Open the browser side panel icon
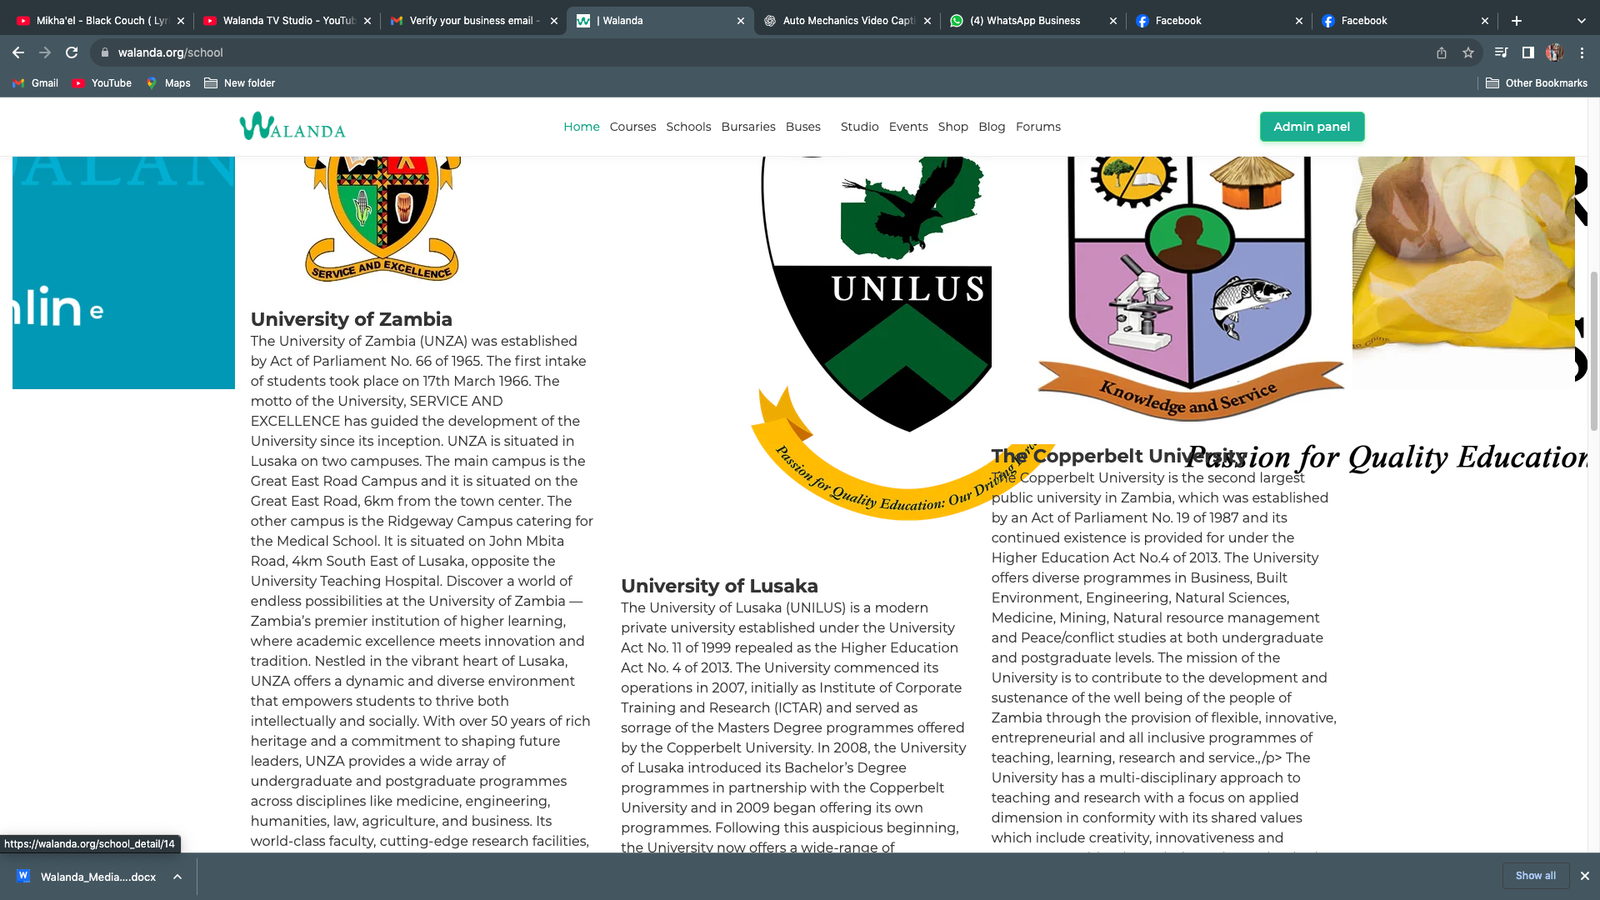The width and height of the screenshot is (1600, 900). [1528, 53]
